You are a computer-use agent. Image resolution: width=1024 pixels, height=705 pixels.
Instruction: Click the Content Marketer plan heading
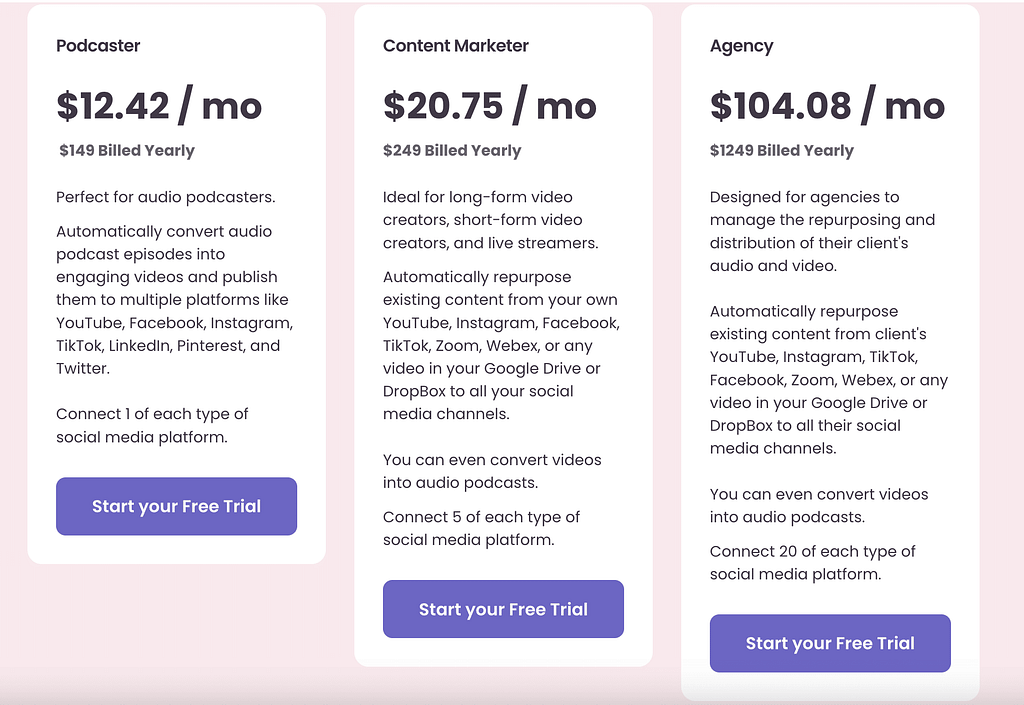pyautogui.click(x=455, y=46)
